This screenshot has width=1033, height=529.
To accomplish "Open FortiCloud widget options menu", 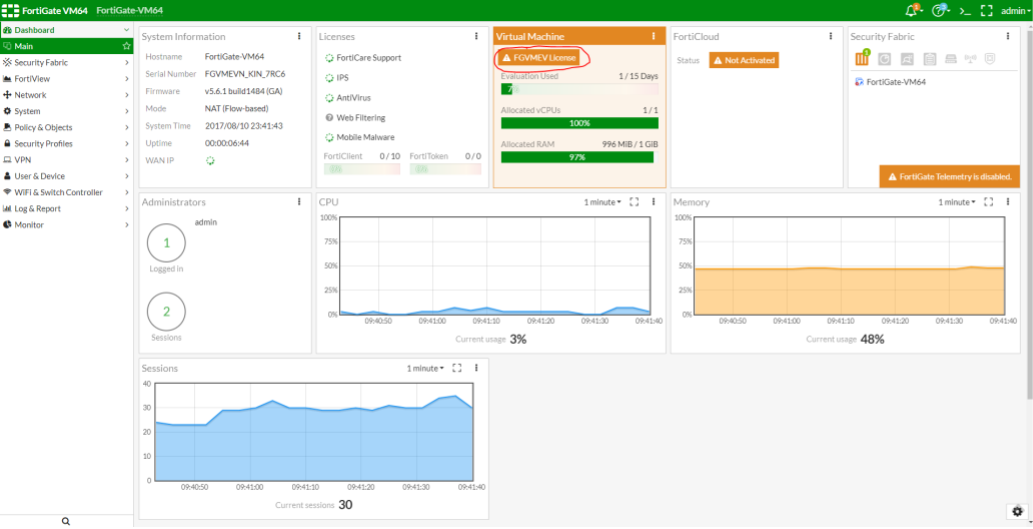I will click(831, 36).
